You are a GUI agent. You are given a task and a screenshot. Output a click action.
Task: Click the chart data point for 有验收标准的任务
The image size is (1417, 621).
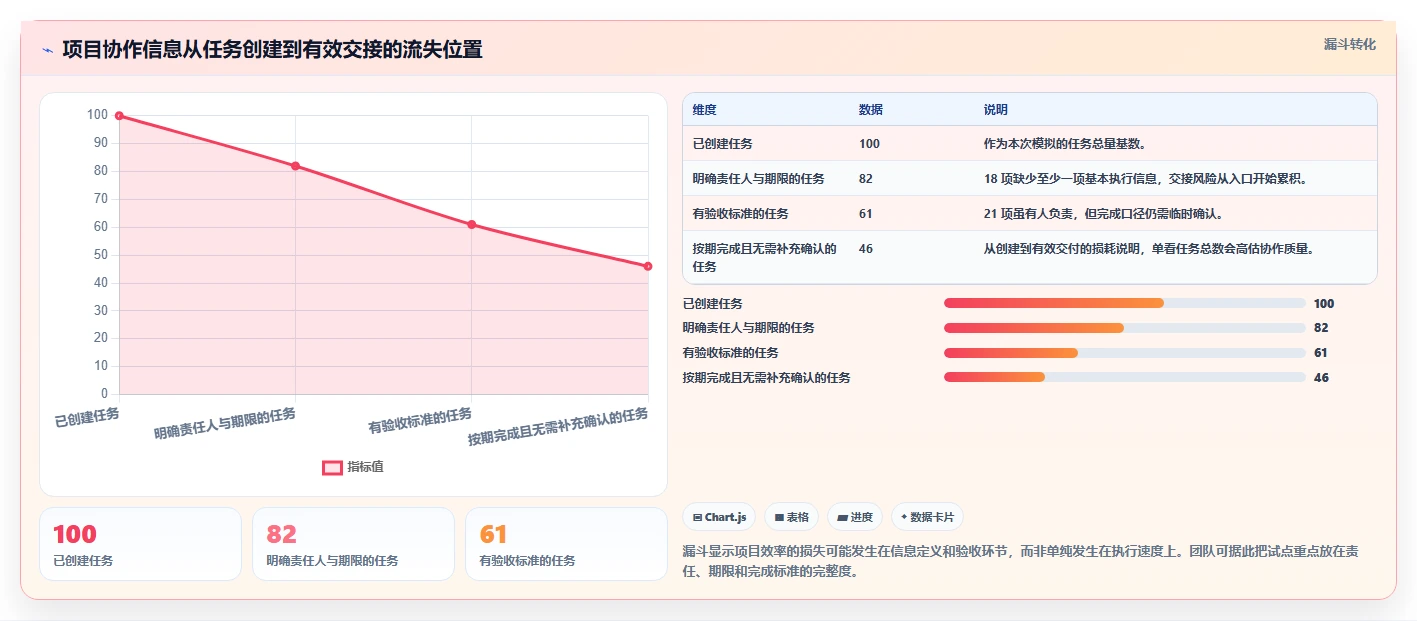point(471,224)
